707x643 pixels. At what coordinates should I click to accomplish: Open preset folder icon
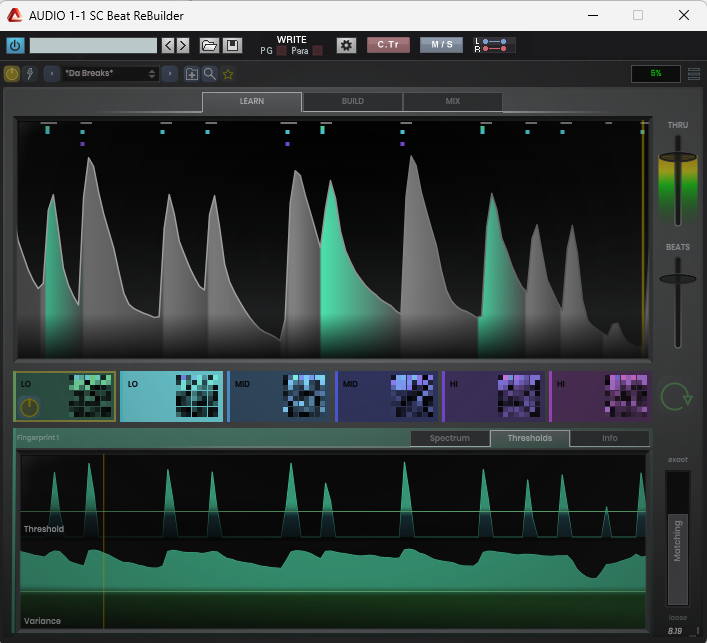[x=209, y=46]
